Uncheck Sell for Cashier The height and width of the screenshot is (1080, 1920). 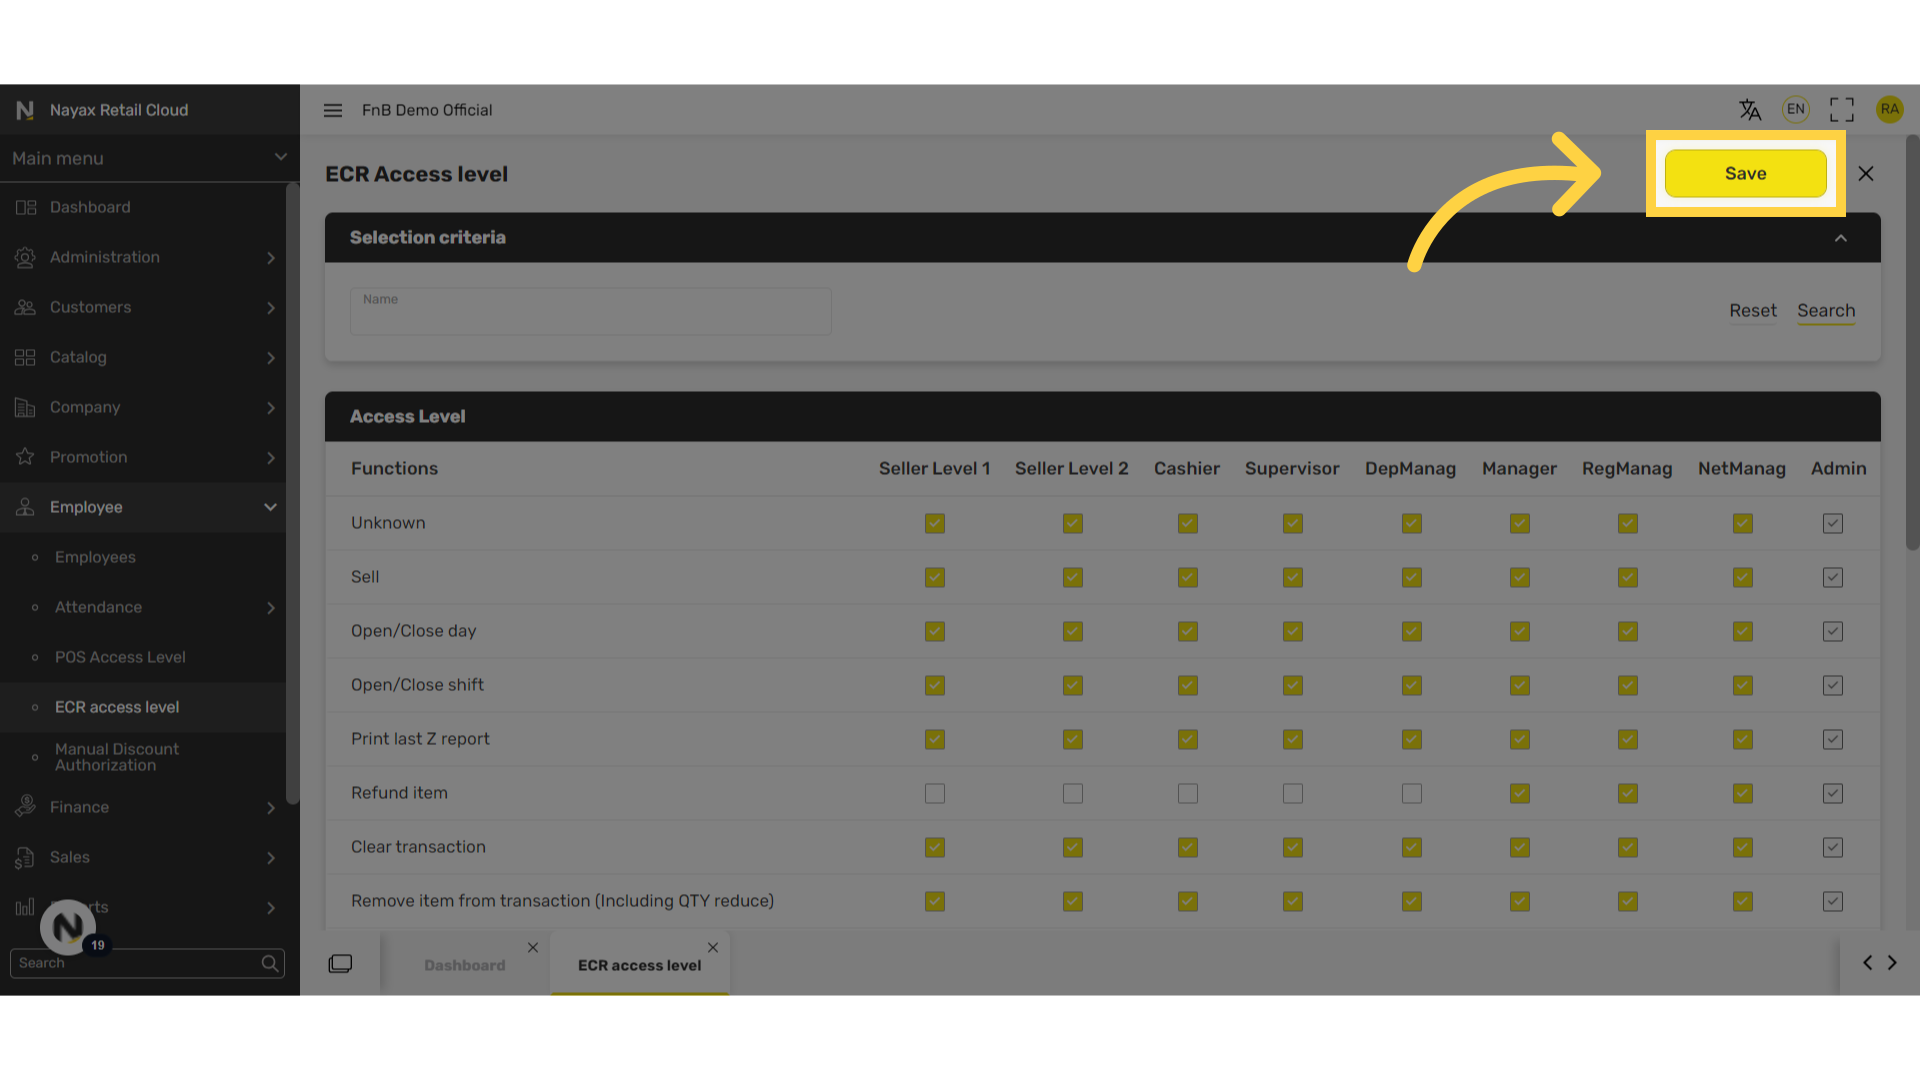pos(1187,577)
